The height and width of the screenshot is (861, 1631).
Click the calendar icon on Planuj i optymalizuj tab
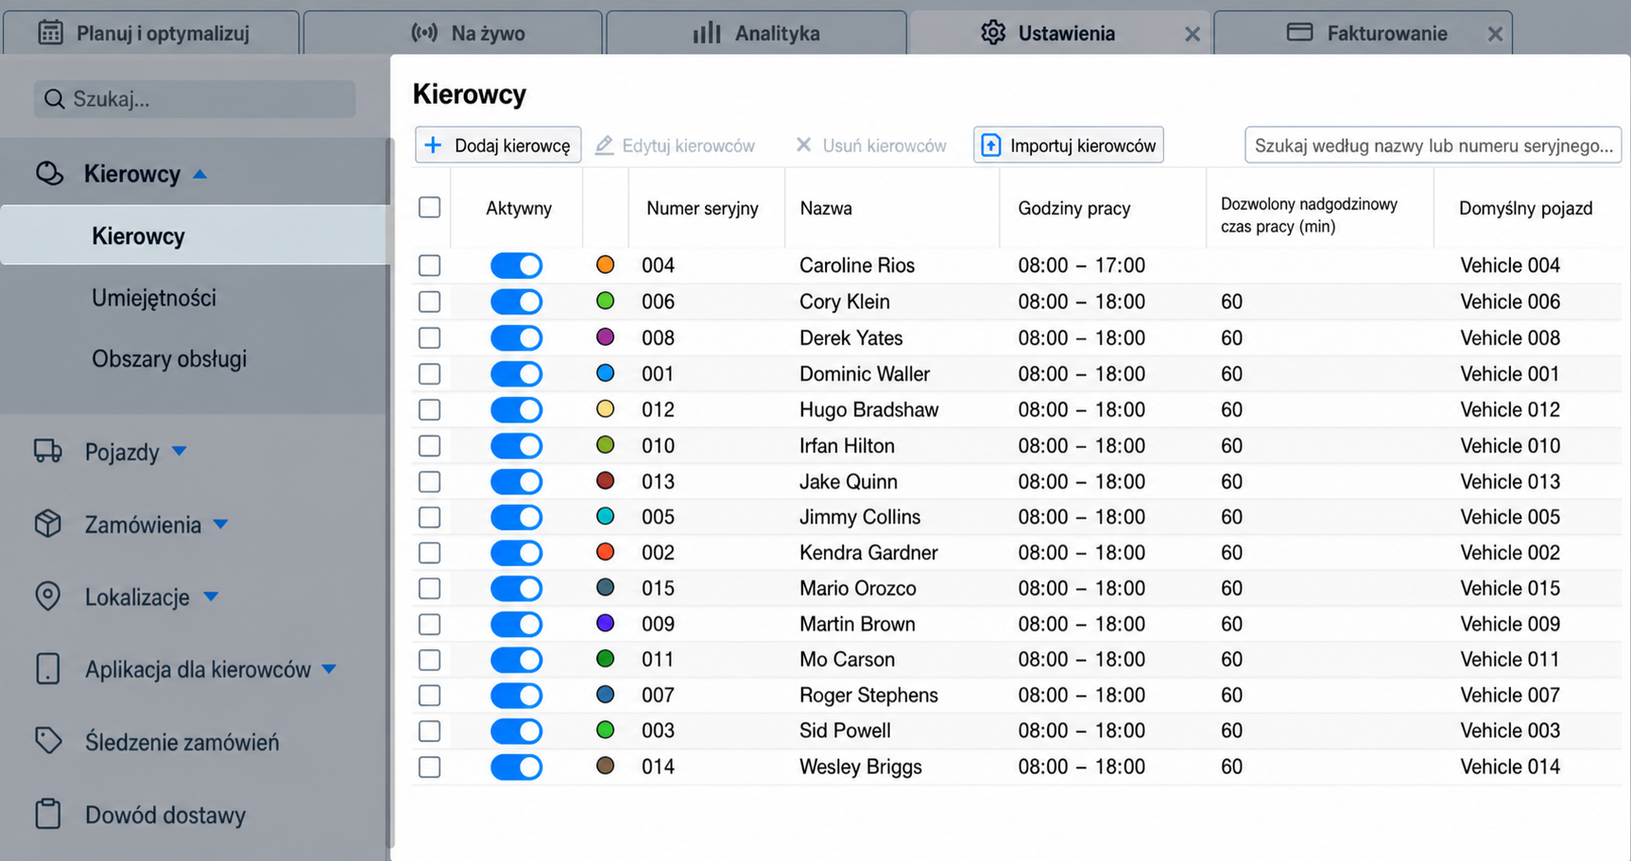click(x=50, y=33)
